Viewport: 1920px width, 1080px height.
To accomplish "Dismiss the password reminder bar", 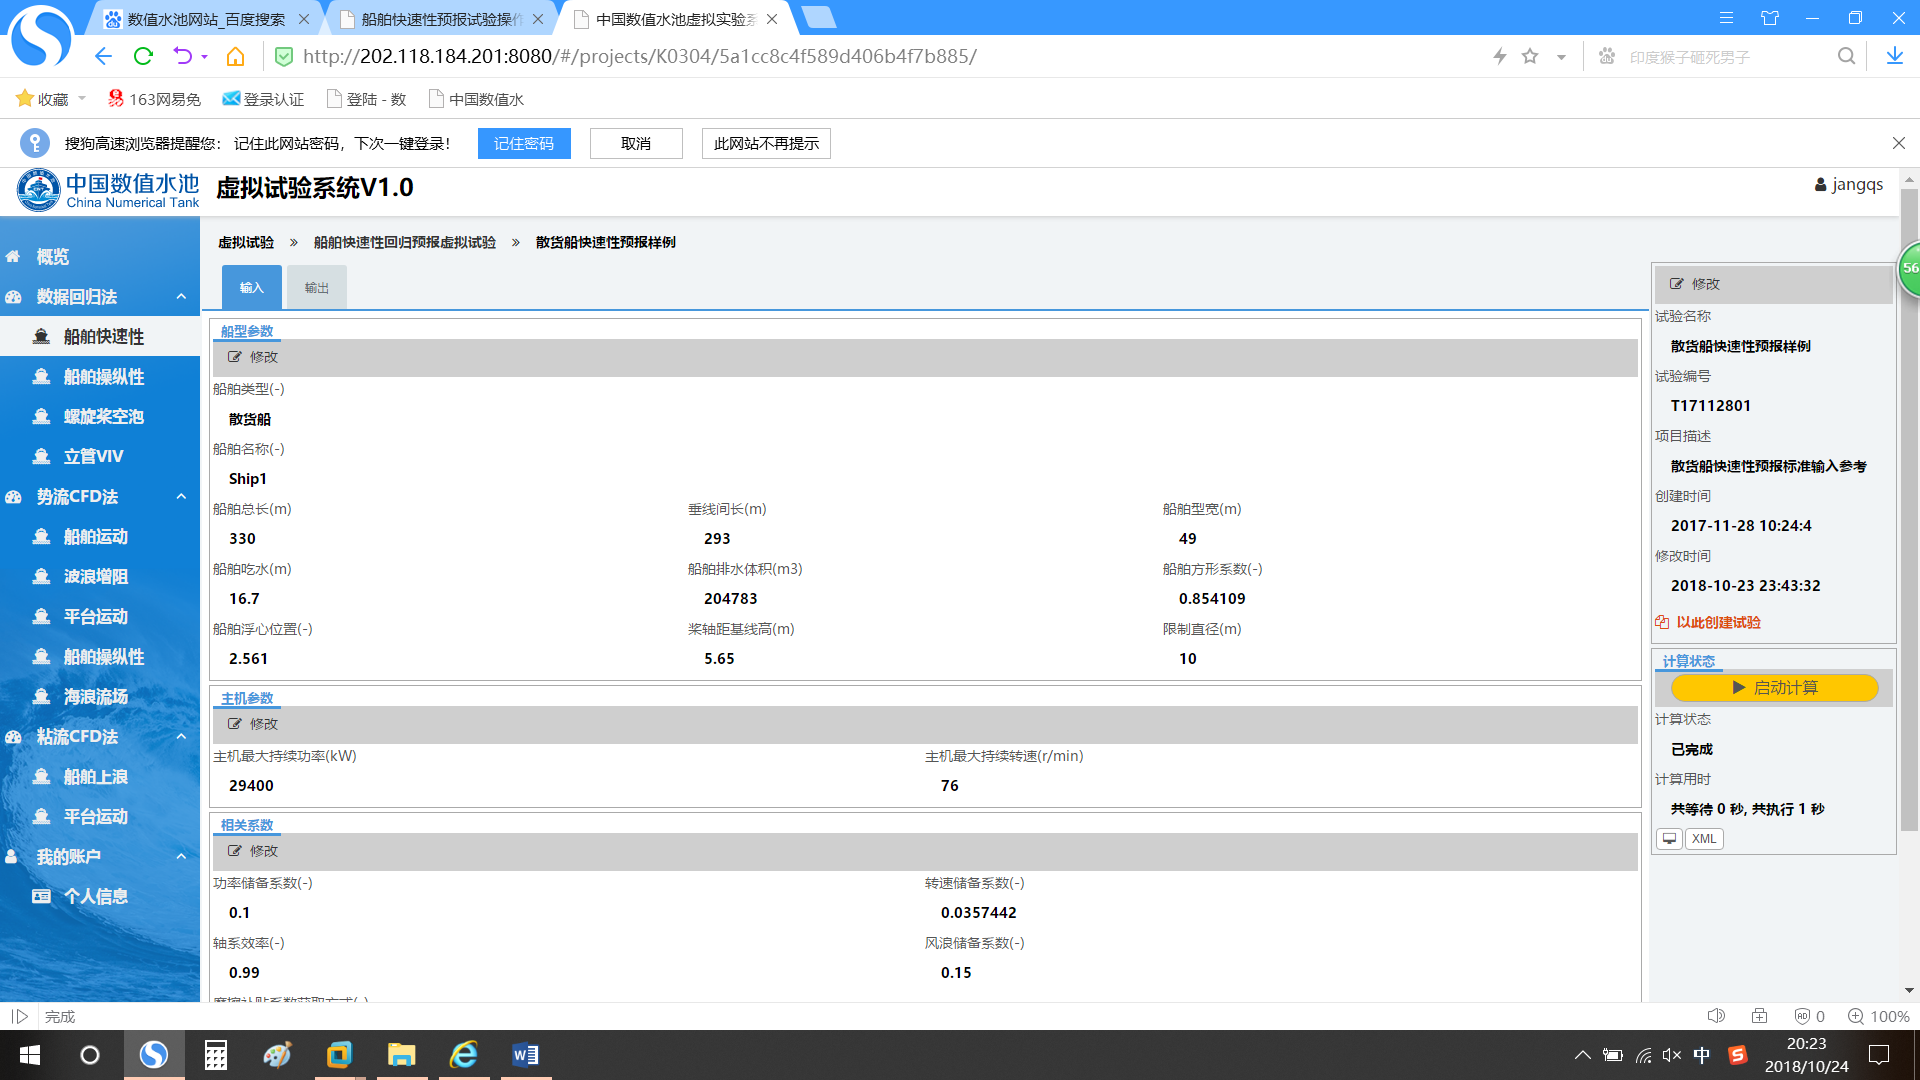I will tap(1898, 143).
